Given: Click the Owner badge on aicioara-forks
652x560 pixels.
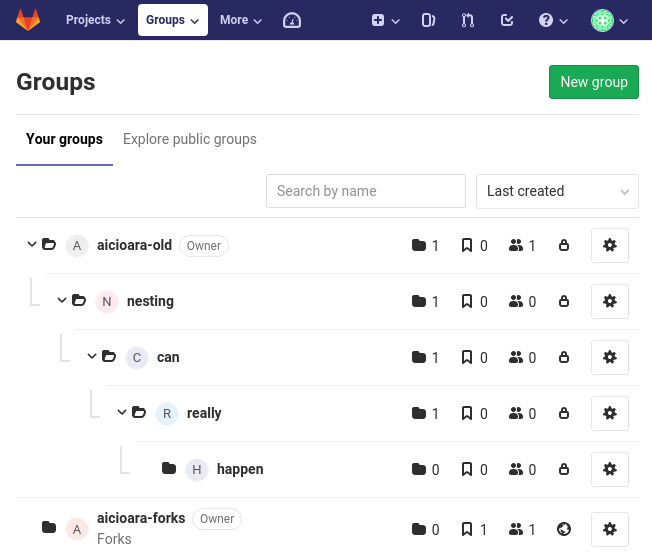Looking at the screenshot, I should point(217,519).
